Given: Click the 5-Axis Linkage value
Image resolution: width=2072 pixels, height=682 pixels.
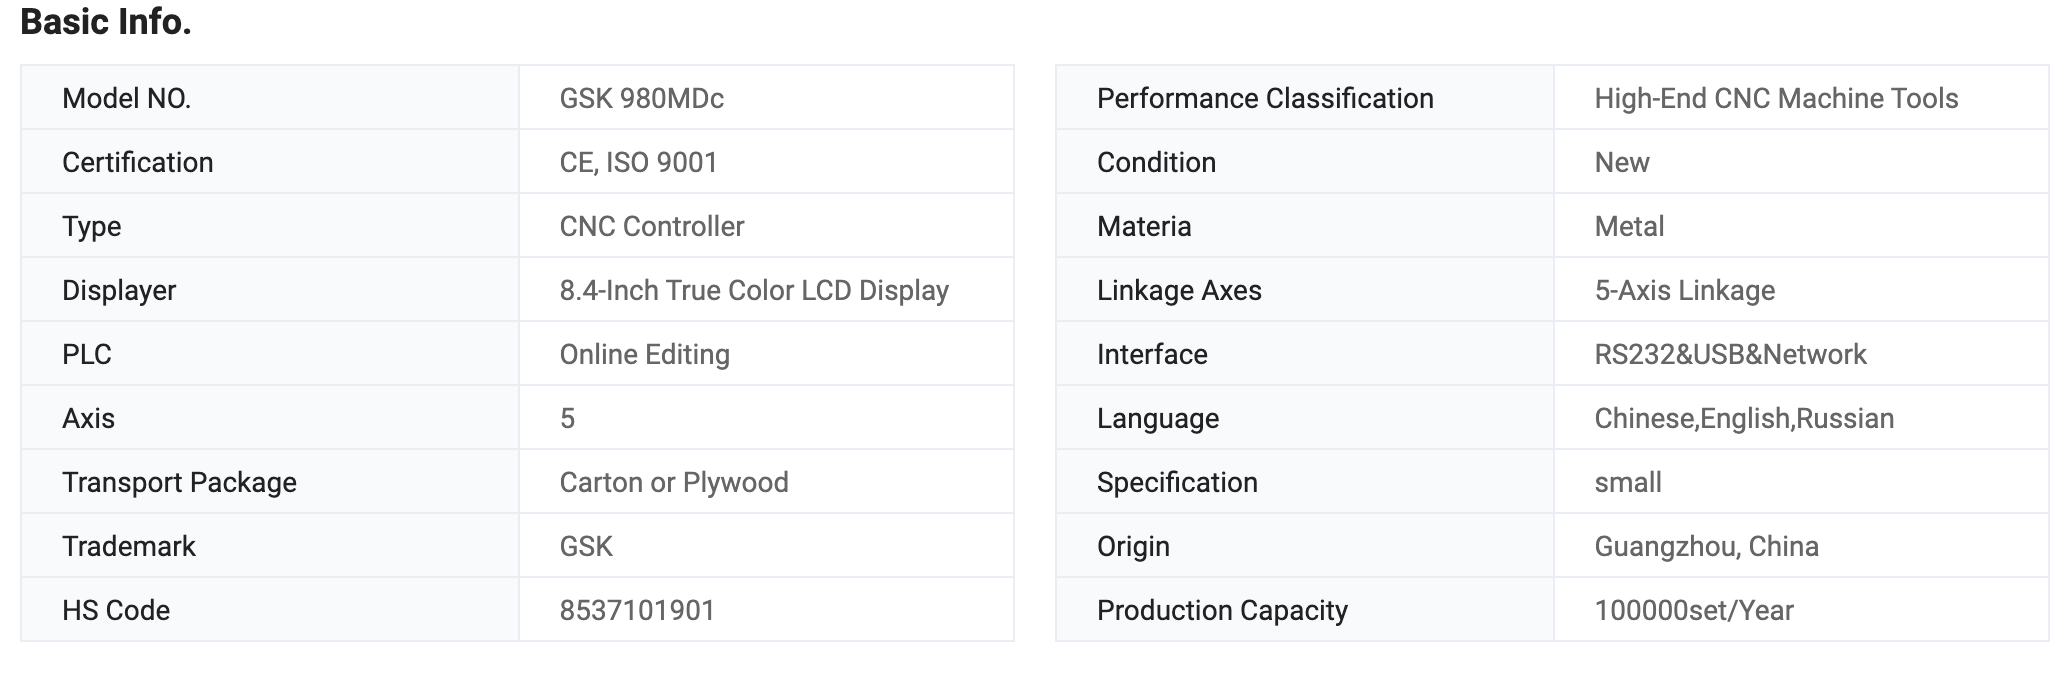Looking at the screenshot, I should pyautogui.click(x=1684, y=290).
